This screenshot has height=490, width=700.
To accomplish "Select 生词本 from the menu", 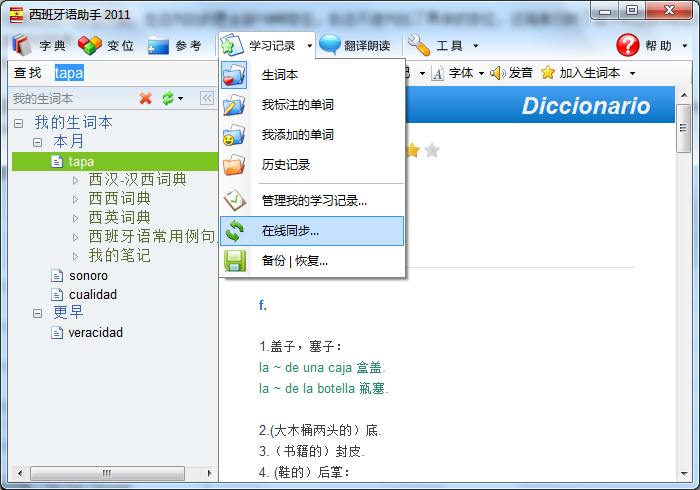I will tap(312, 75).
